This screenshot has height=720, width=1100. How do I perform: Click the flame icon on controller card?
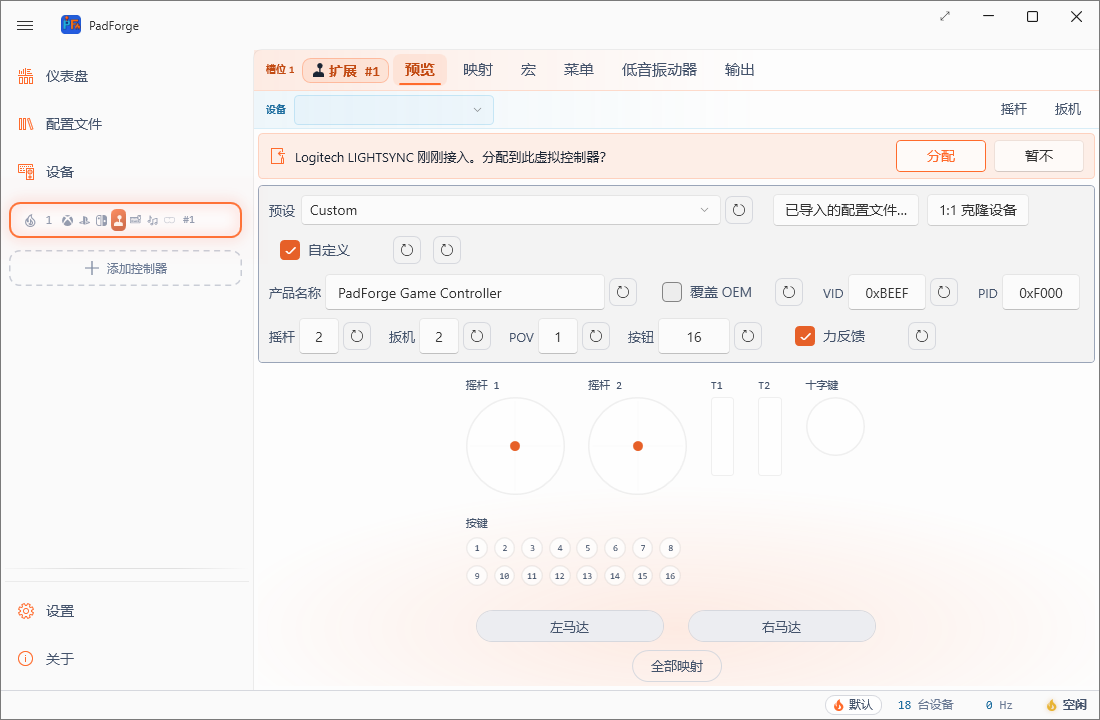[x=30, y=220]
